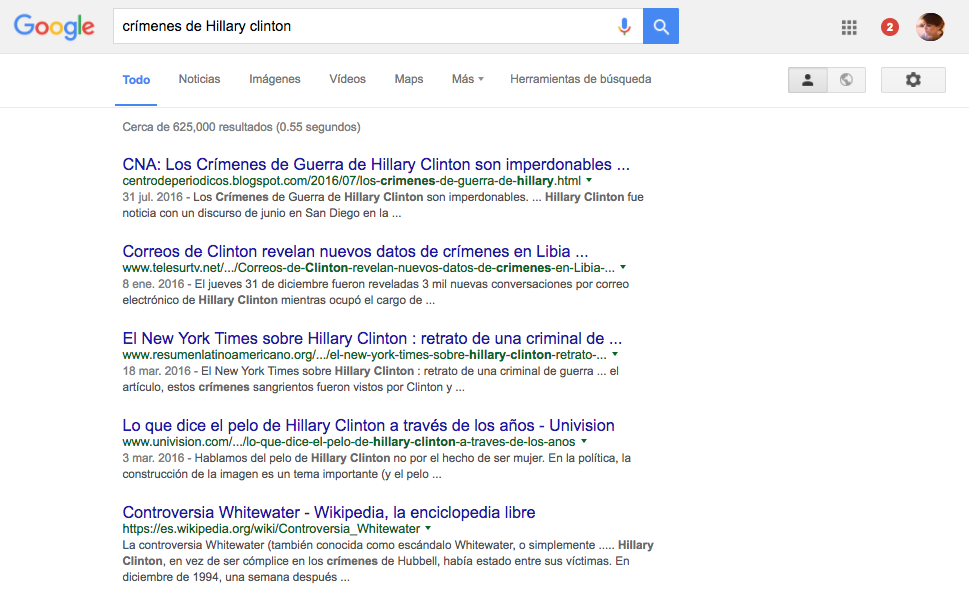Viewport: 969px width, 589px height.
Task: Open Herramientas de búsqueda
Action: pyautogui.click(x=580, y=79)
